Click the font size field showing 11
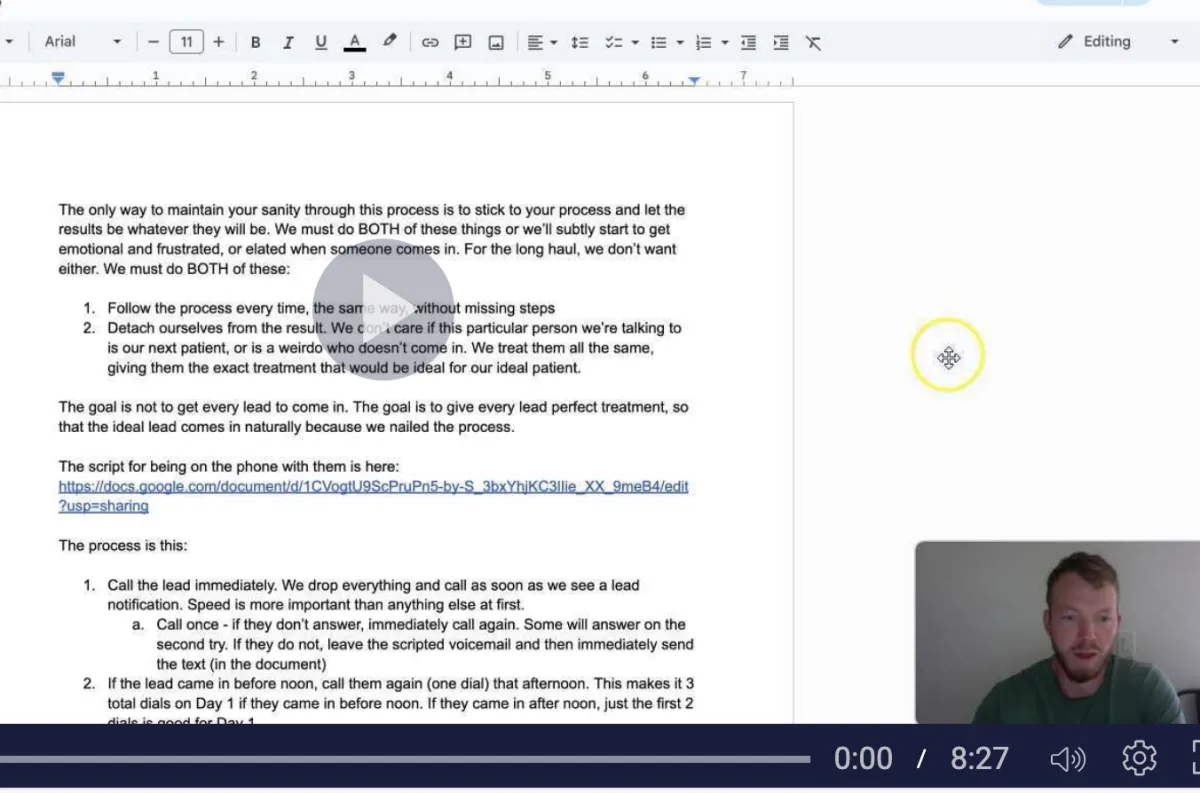The height and width of the screenshot is (793, 1200). click(186, 42)
